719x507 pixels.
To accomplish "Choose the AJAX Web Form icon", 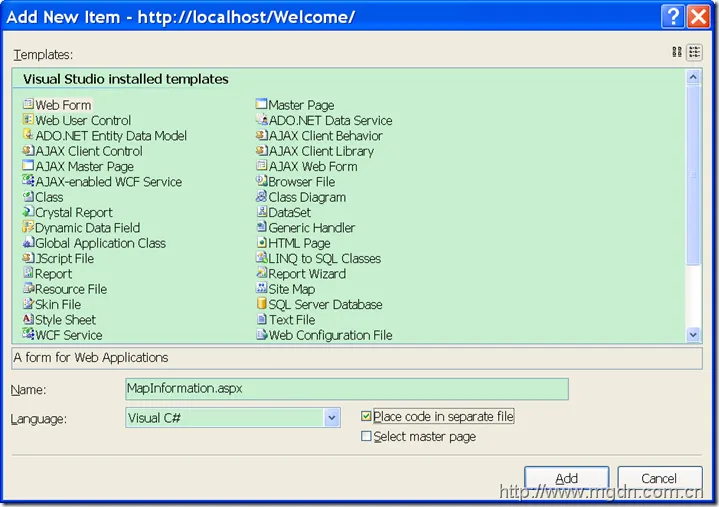I will tap(261, 165).
